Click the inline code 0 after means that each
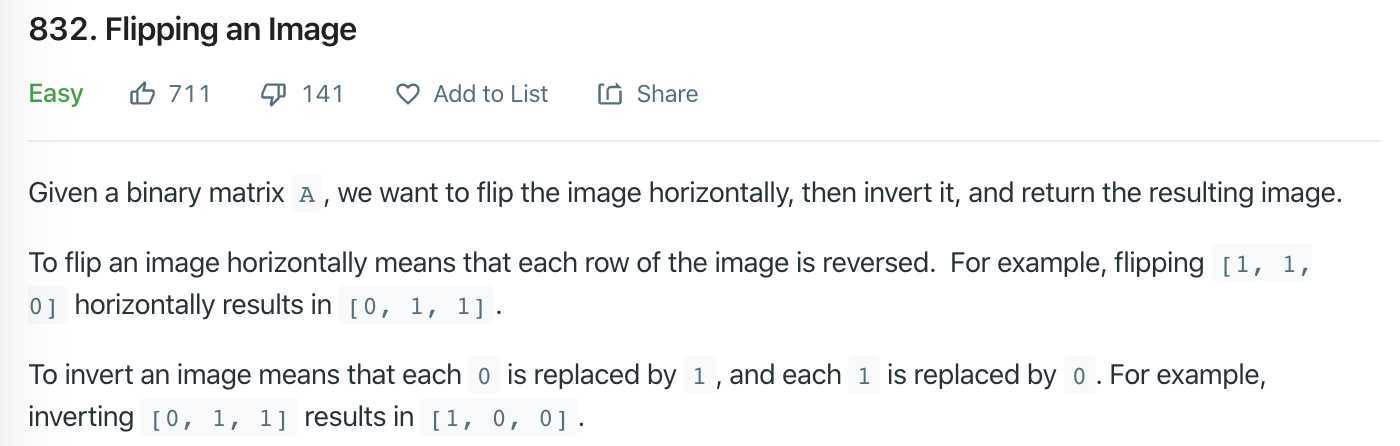This screenshot has height=446, width=1400. point(484,377)
